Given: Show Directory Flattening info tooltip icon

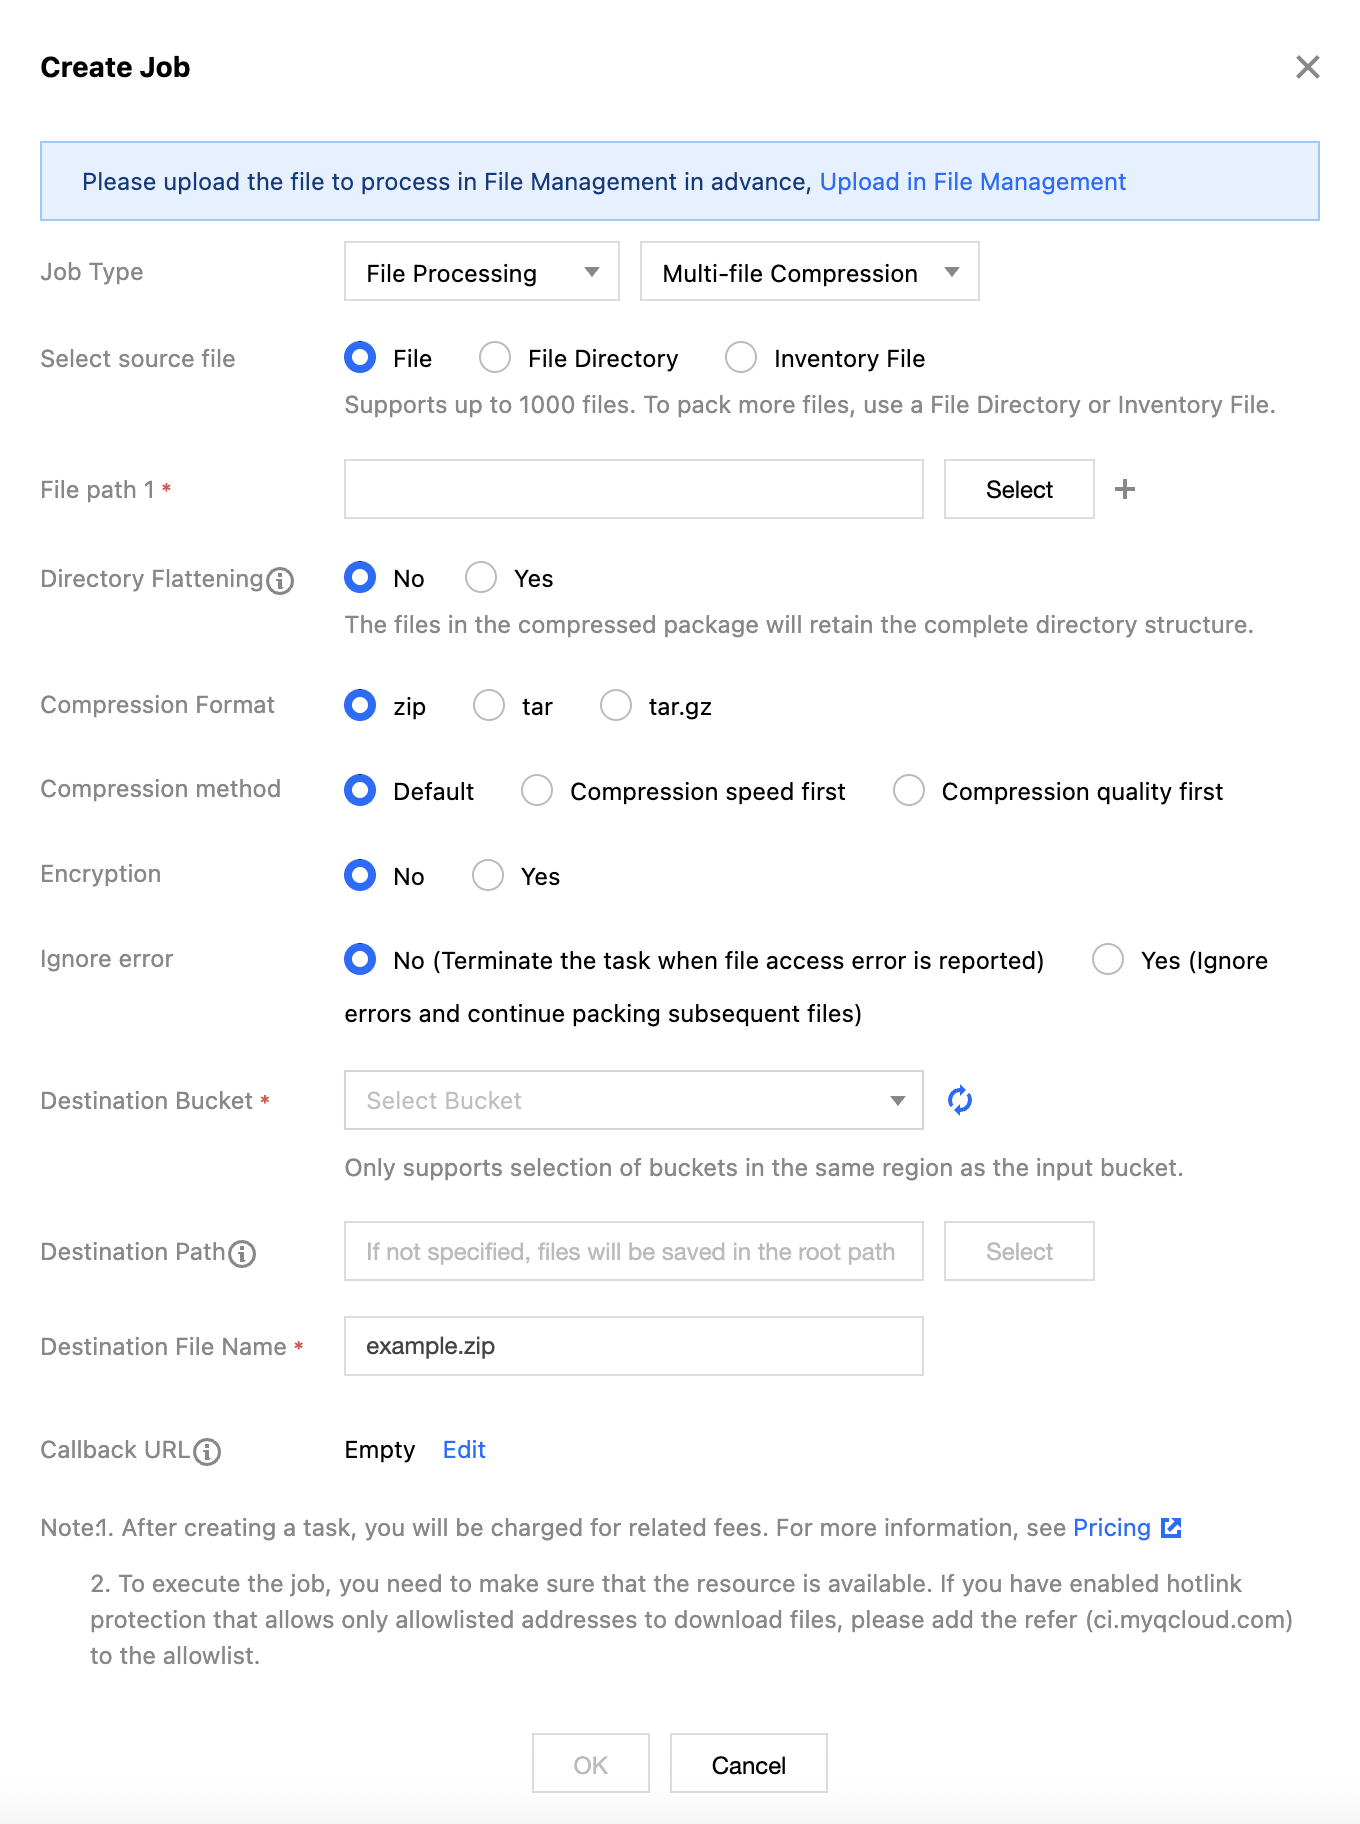Looking at the screenshot, I should (x=281, y=581).
